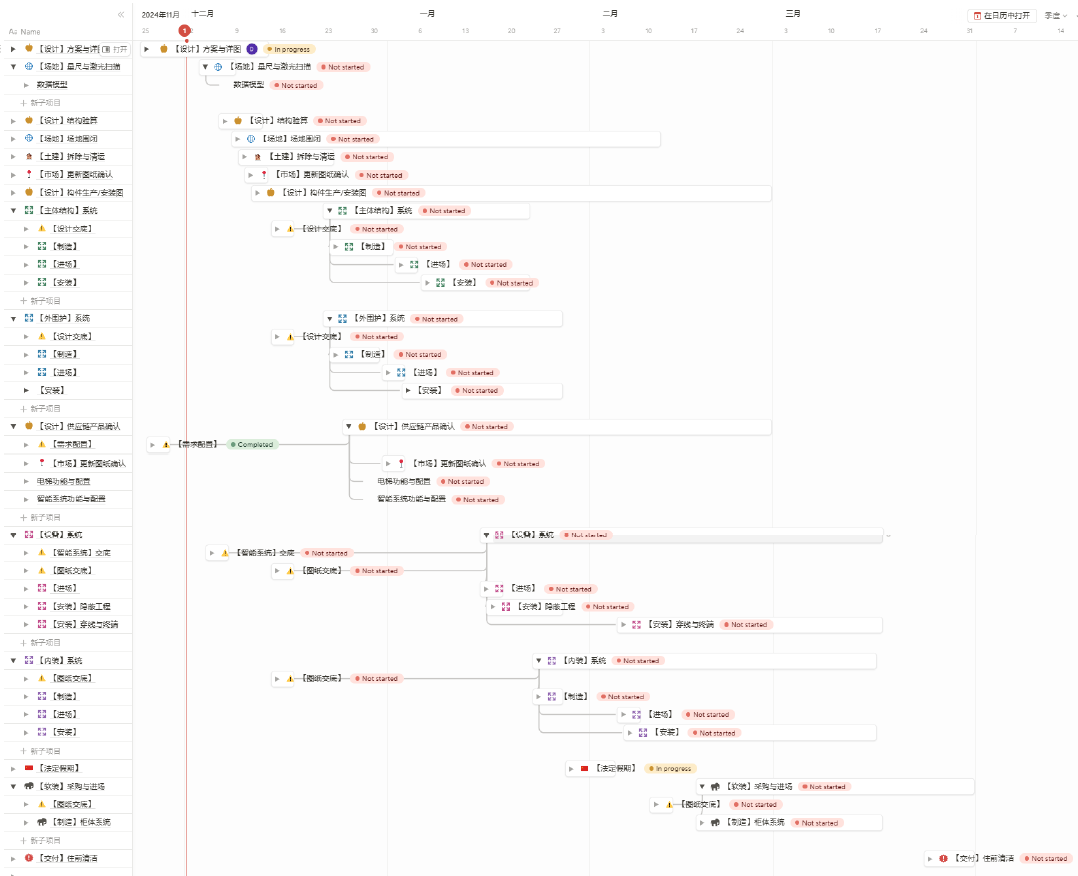
Task: Click In progress tag on 法定假期 bar
Action: 670,769
